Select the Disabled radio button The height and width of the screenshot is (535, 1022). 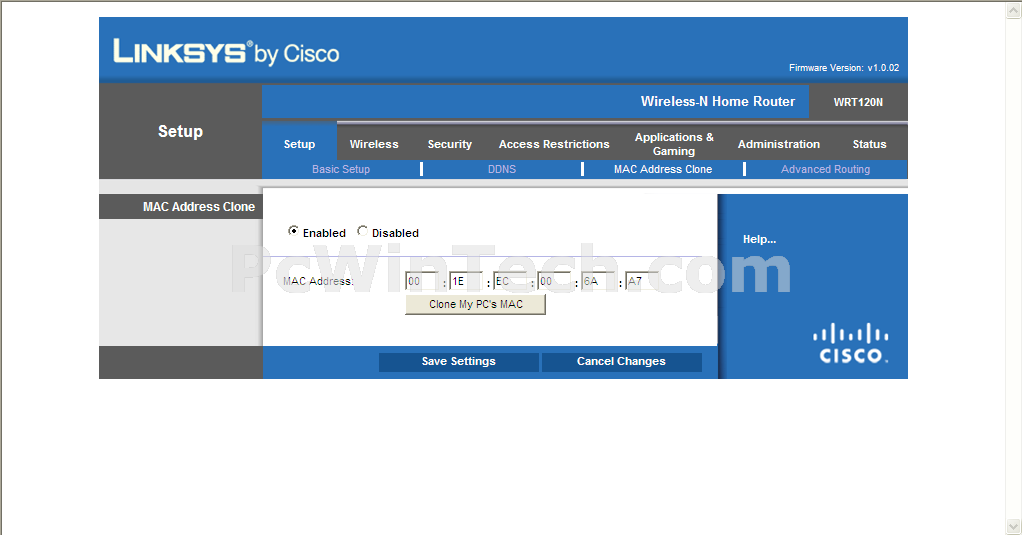(362, 231)
